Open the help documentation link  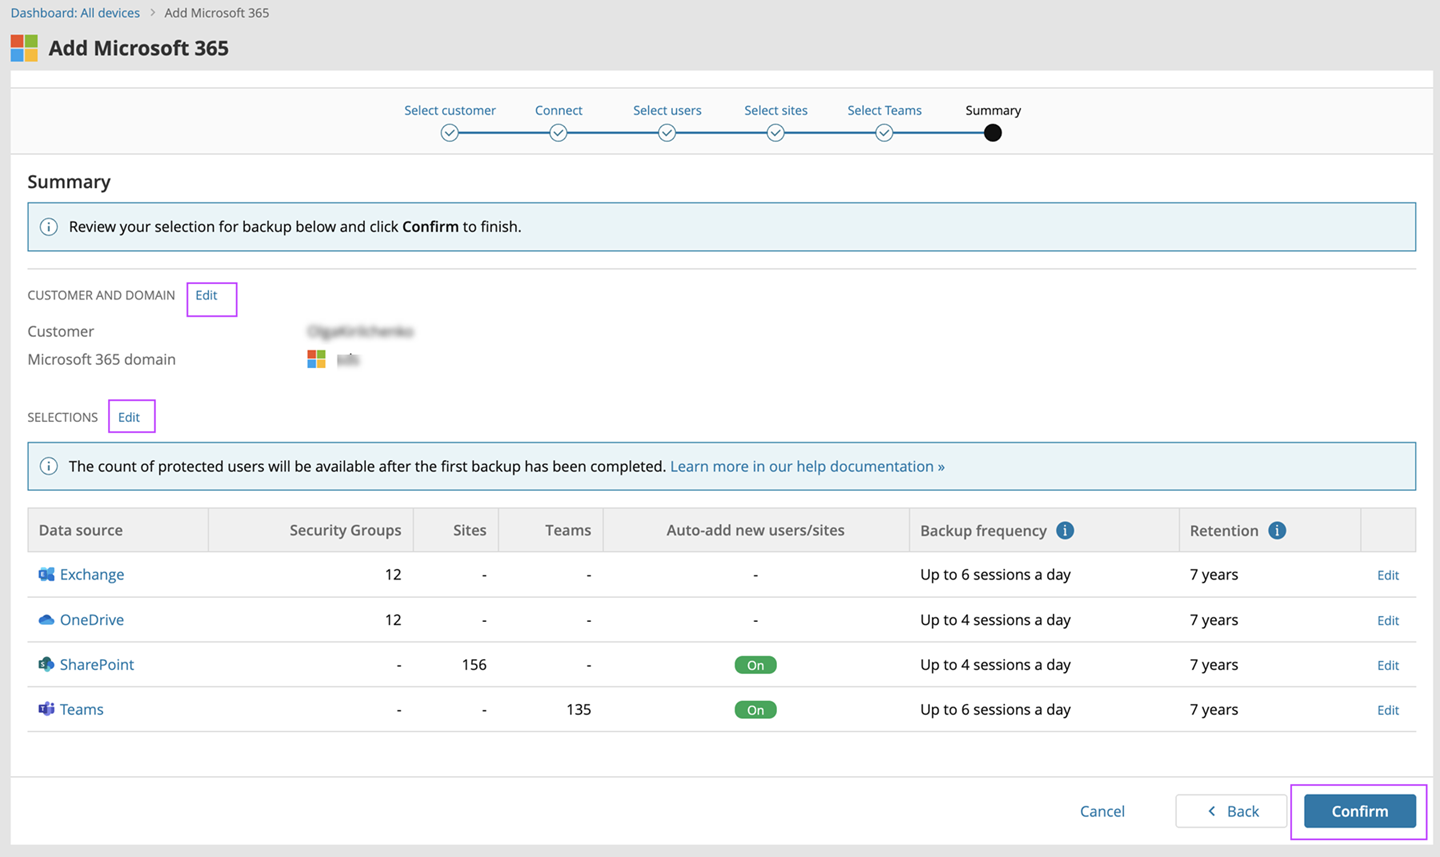pos(807,466)
